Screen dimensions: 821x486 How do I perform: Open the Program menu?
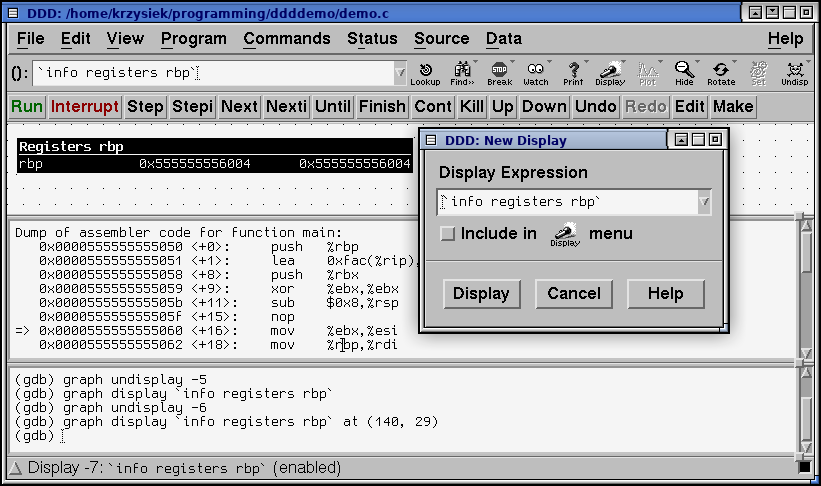tap(194, 39)
